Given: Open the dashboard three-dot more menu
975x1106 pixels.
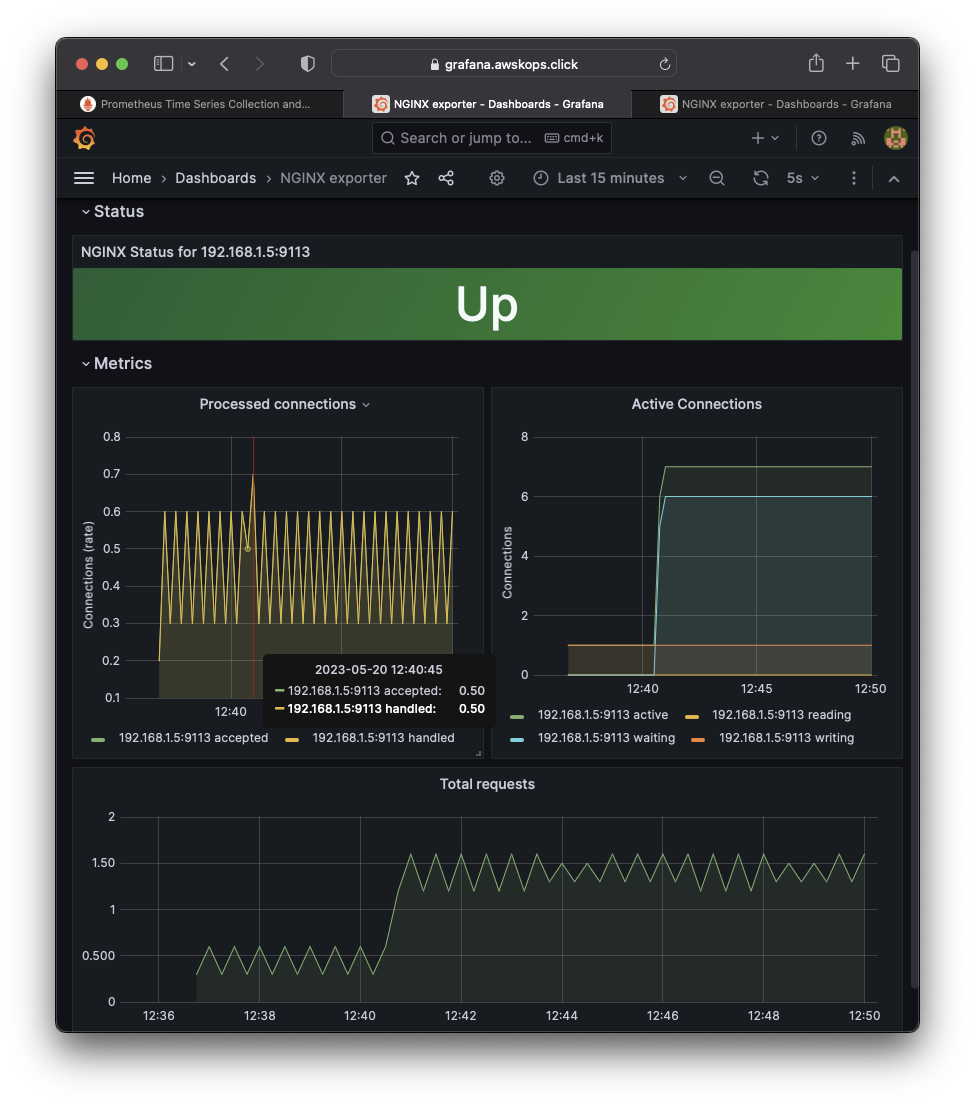Looking at the screenshot, I should 854,178.
